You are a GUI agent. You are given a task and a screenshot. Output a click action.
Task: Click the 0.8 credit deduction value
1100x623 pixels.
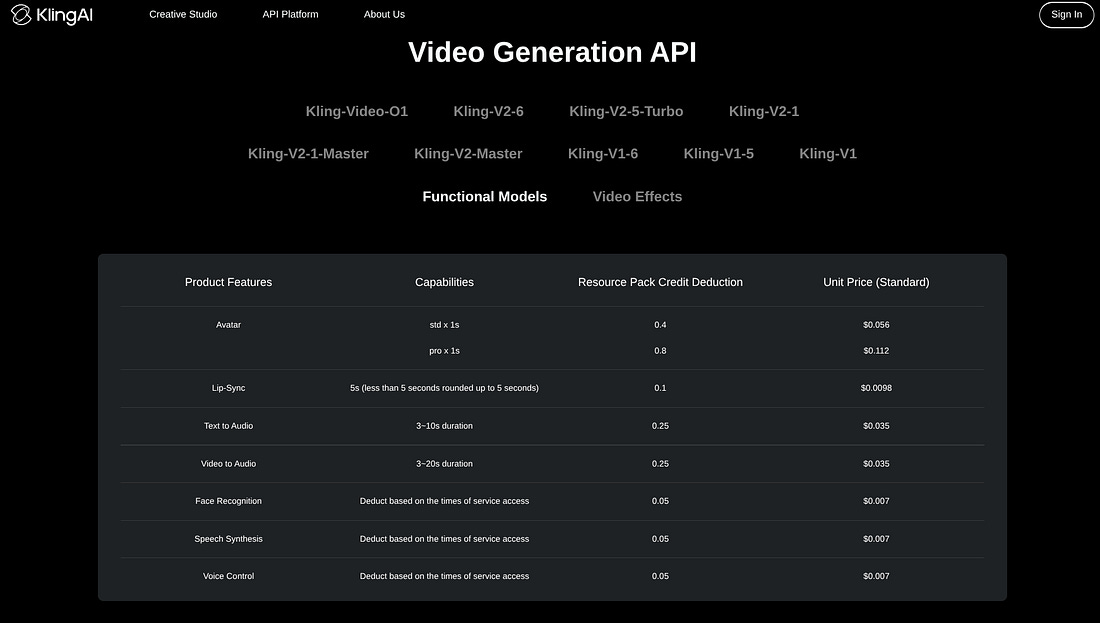(x=660, y=351)
